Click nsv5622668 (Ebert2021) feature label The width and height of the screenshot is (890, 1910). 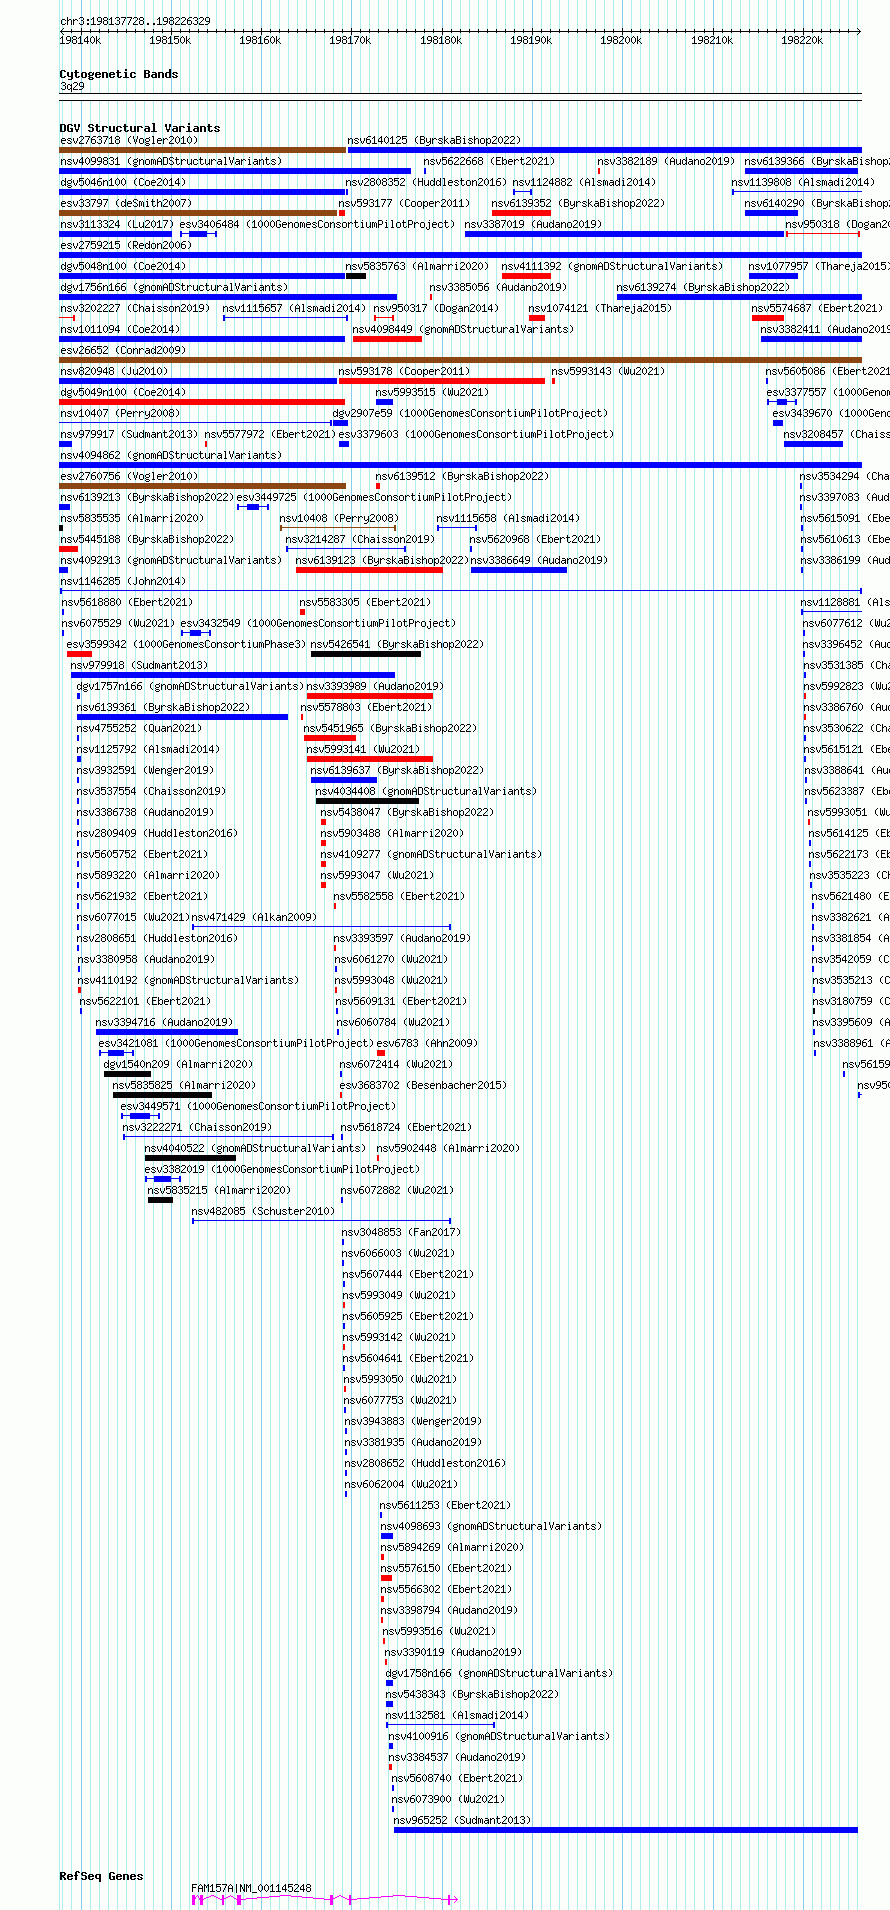tap(489, 161)
